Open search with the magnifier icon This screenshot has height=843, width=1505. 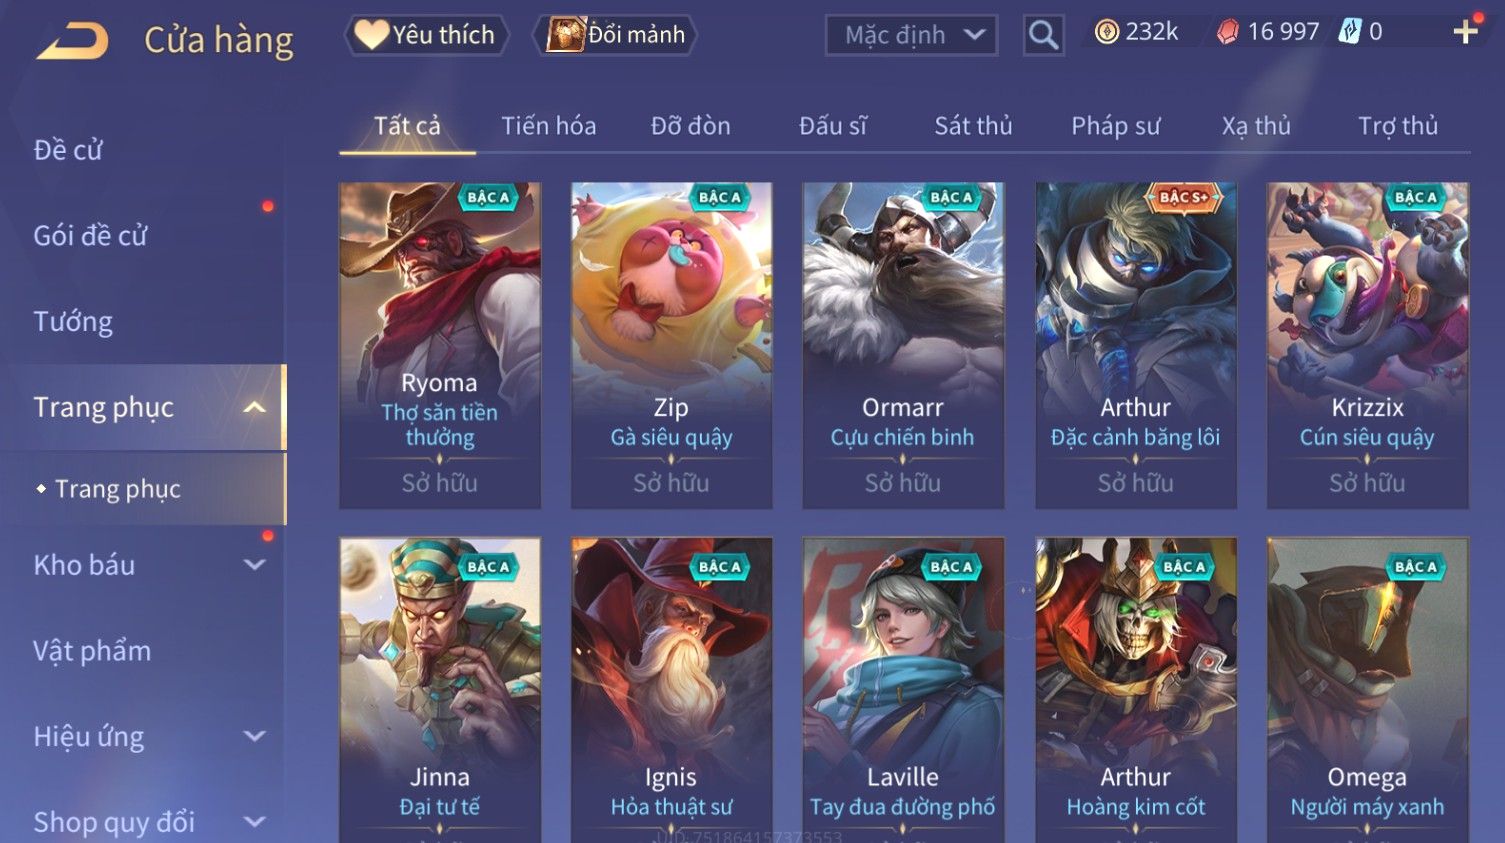tap(1043, 36)
